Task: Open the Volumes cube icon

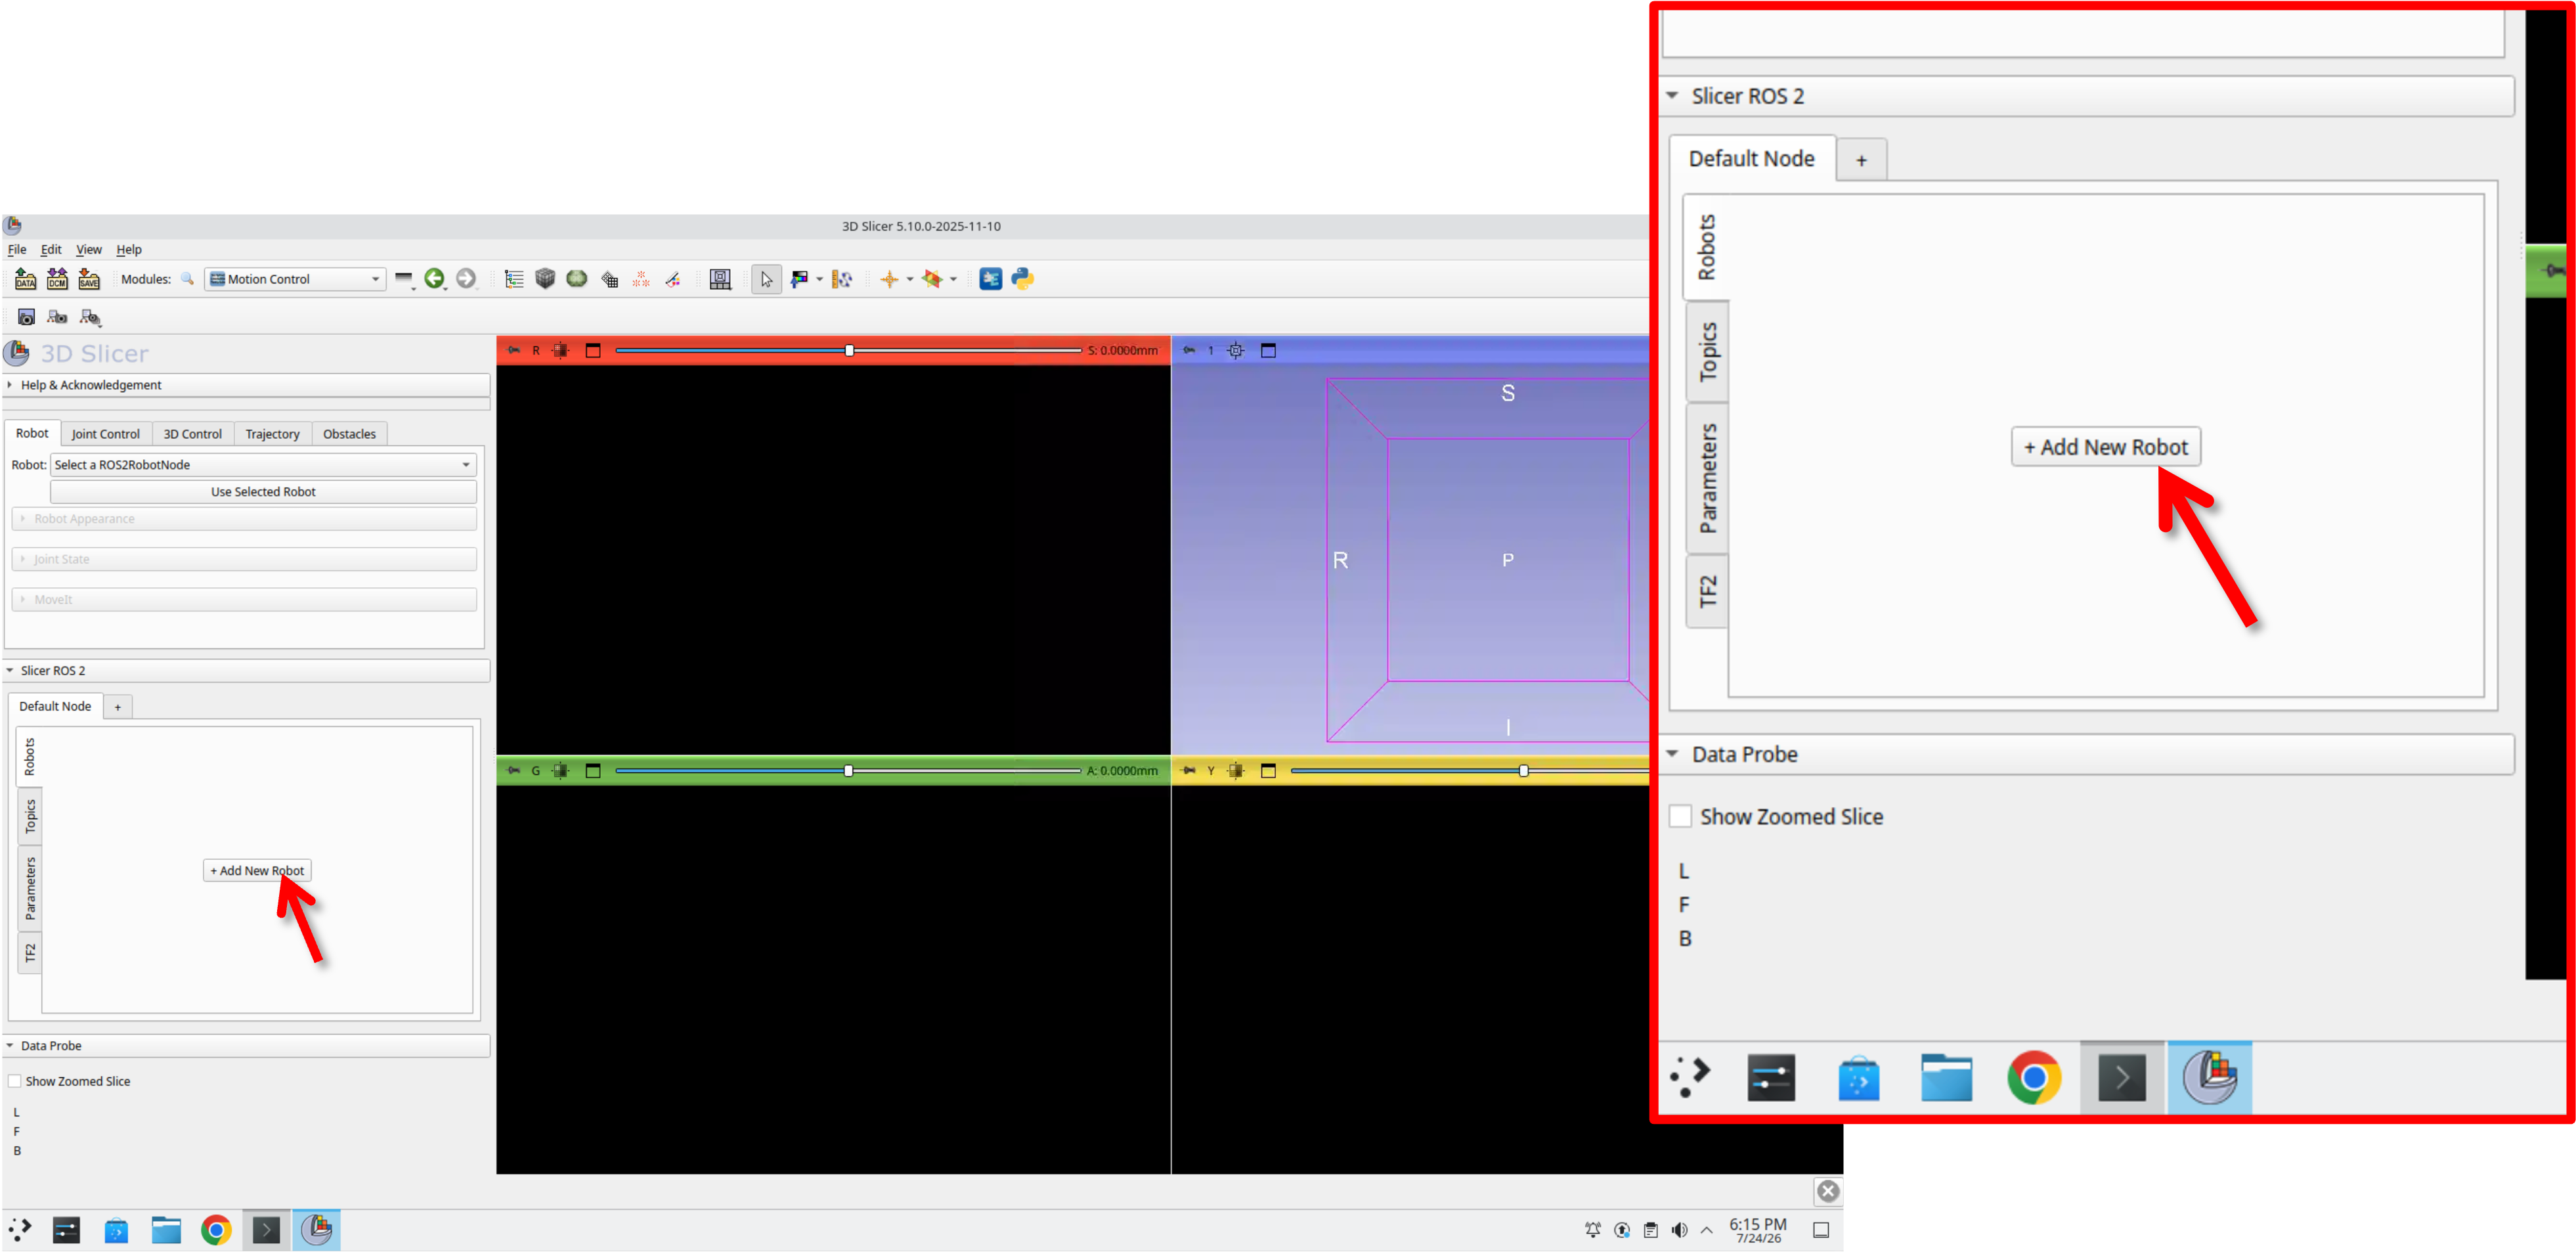Action: click(545, 279)
